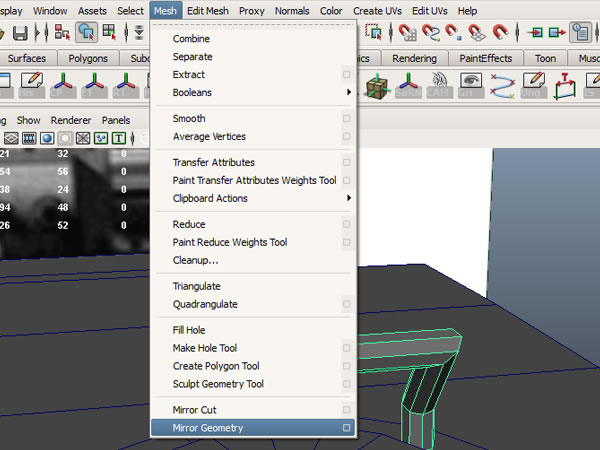Open the Edit Mesh menu
Viewport: 600px width, 450px height.
[208, 10]
